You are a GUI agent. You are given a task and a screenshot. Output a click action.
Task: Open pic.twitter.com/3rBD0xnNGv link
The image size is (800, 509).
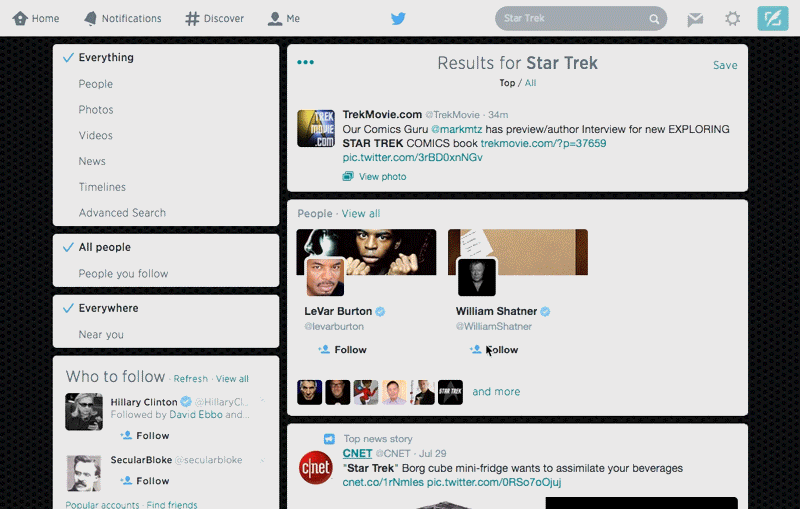tap(412, 158)
